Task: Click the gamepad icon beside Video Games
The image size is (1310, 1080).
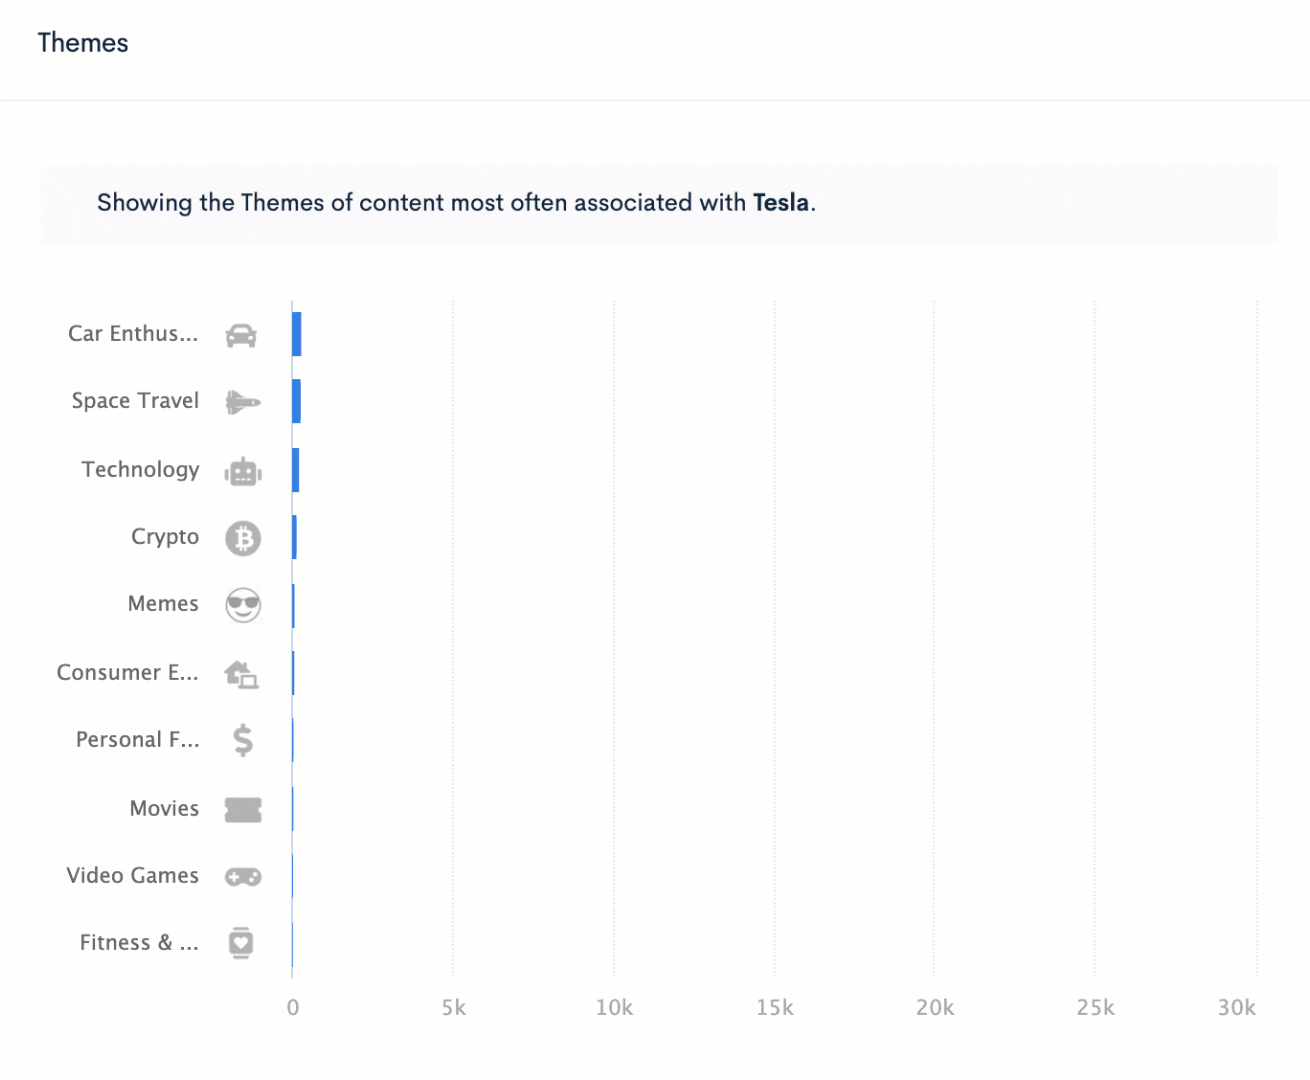Action: [x=243, y=877]
